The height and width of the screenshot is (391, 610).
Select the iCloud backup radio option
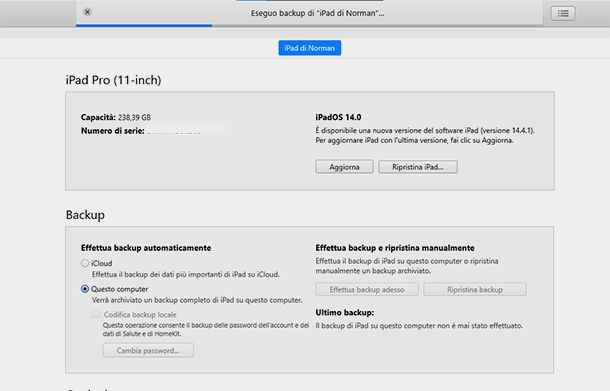85,263
